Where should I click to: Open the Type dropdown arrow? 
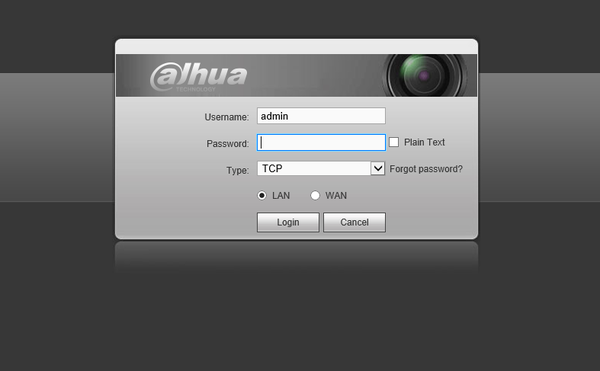378,168
